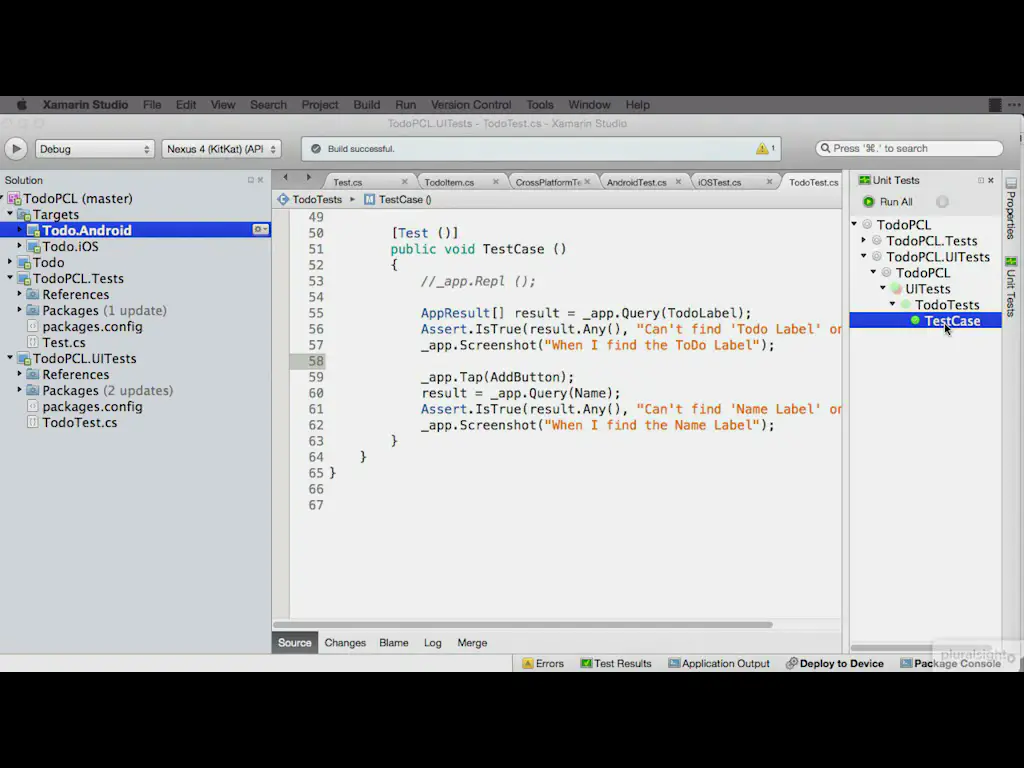The image size is (1024, 768).
Task: Switch to the Log view tab
Action: (x=432, y=643)
